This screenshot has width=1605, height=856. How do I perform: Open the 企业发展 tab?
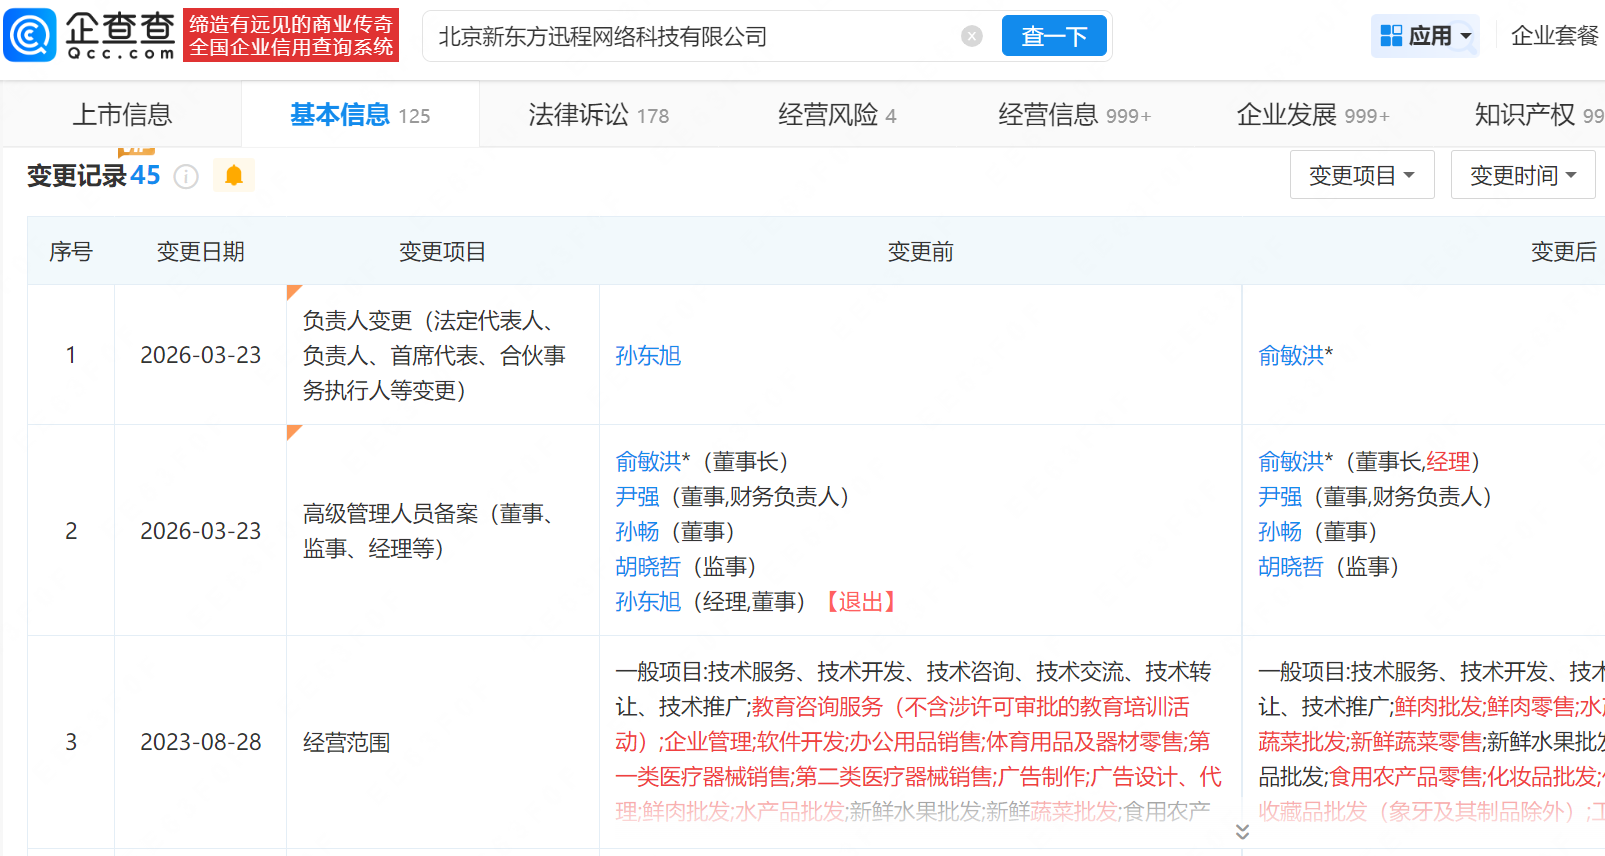(1312, 115)
